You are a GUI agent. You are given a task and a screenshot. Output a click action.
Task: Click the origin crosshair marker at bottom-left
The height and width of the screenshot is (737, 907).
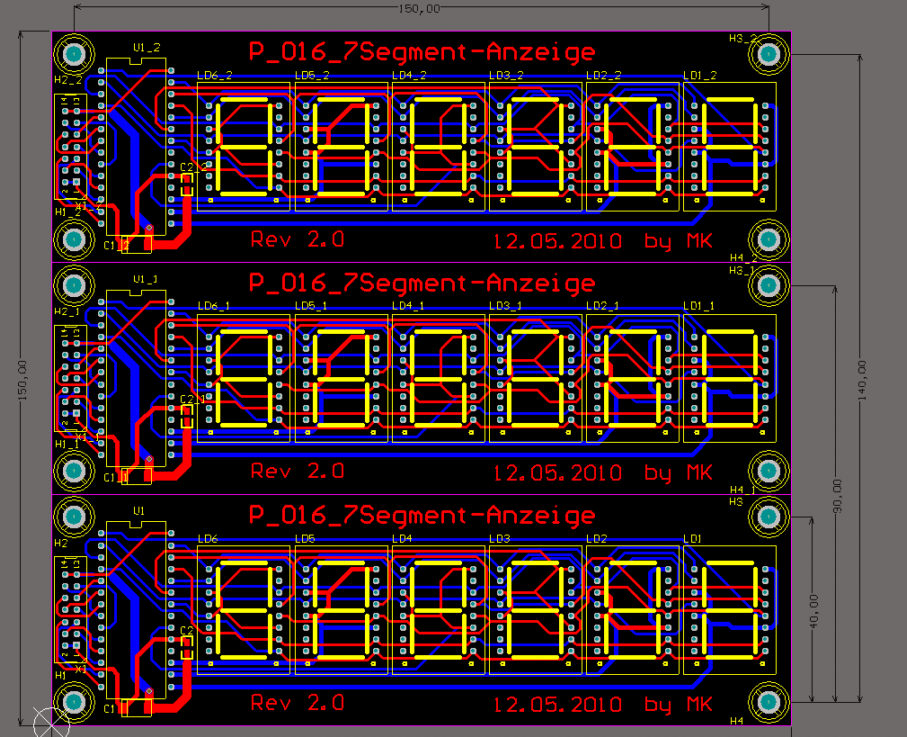pos(49,722)
